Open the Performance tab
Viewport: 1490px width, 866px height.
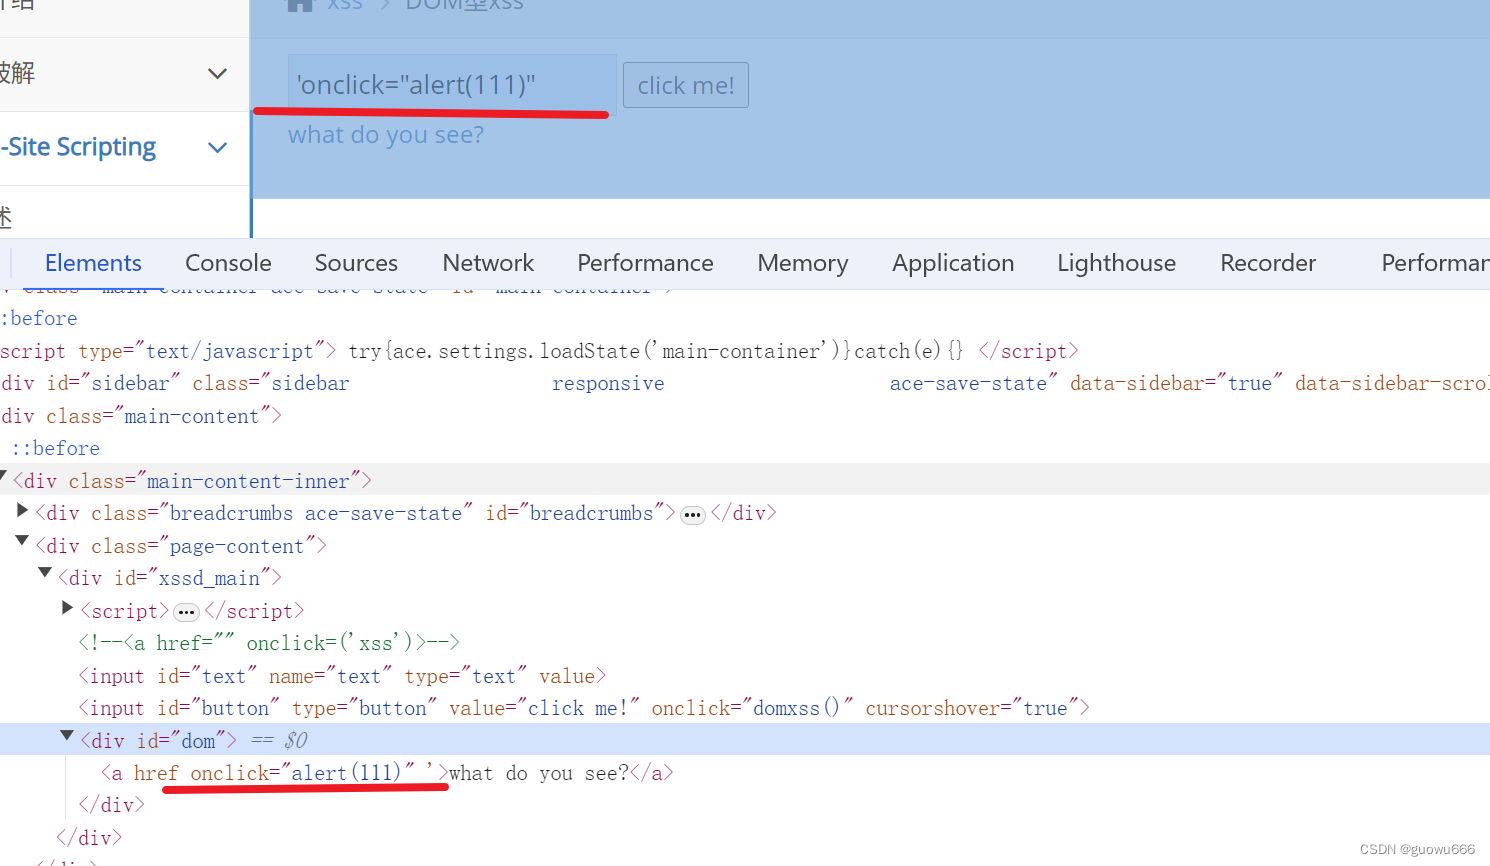pyautogui.click(x=645, y=263)
